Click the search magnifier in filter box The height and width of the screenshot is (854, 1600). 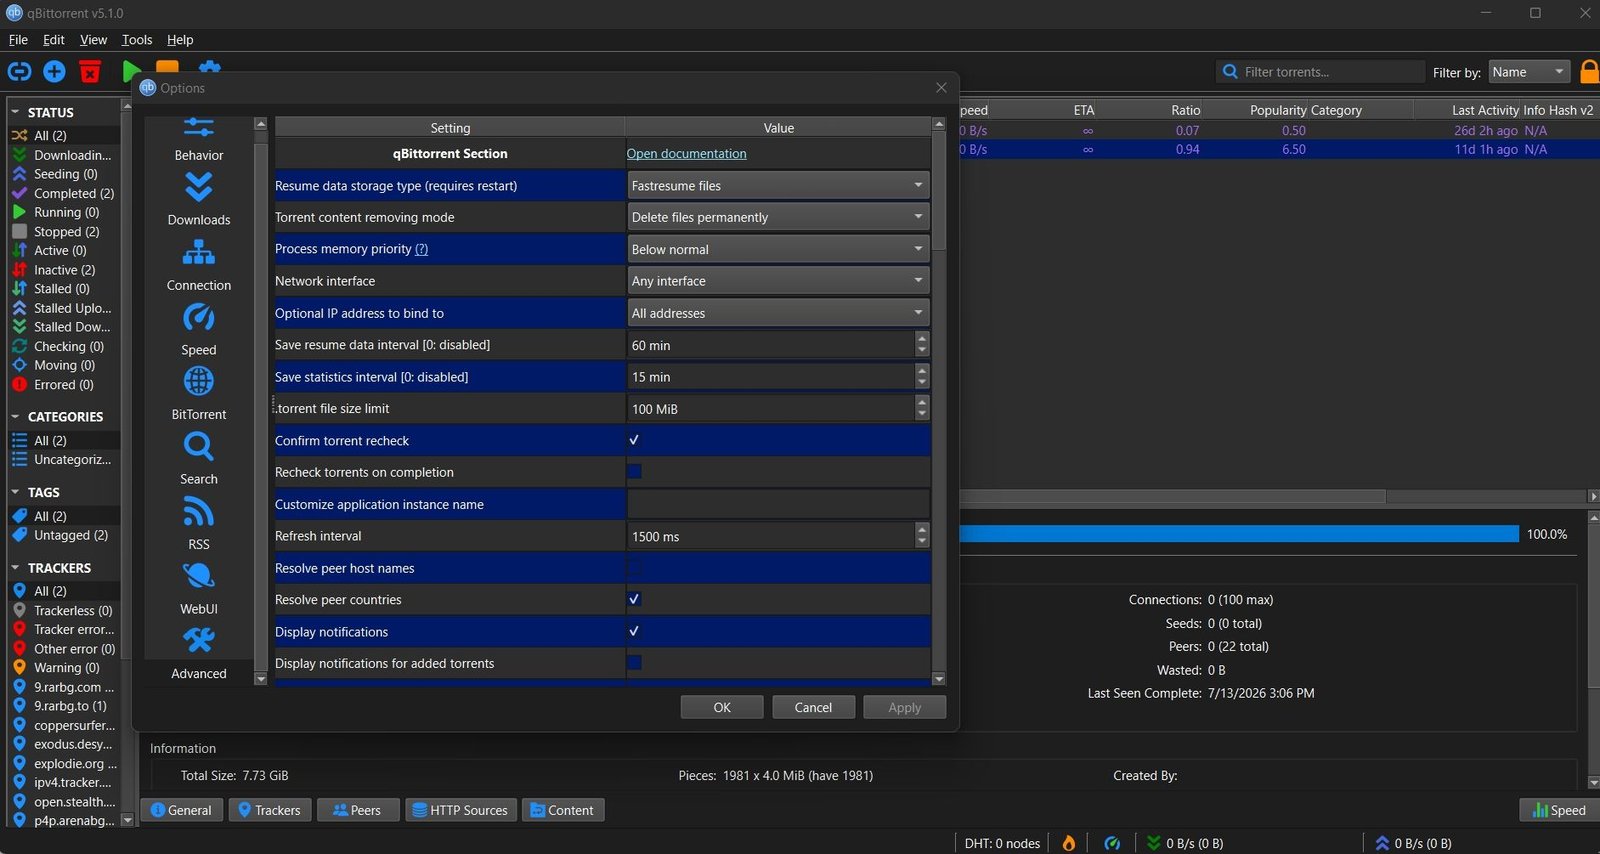pyautogui.click(x=1230, y=72)
